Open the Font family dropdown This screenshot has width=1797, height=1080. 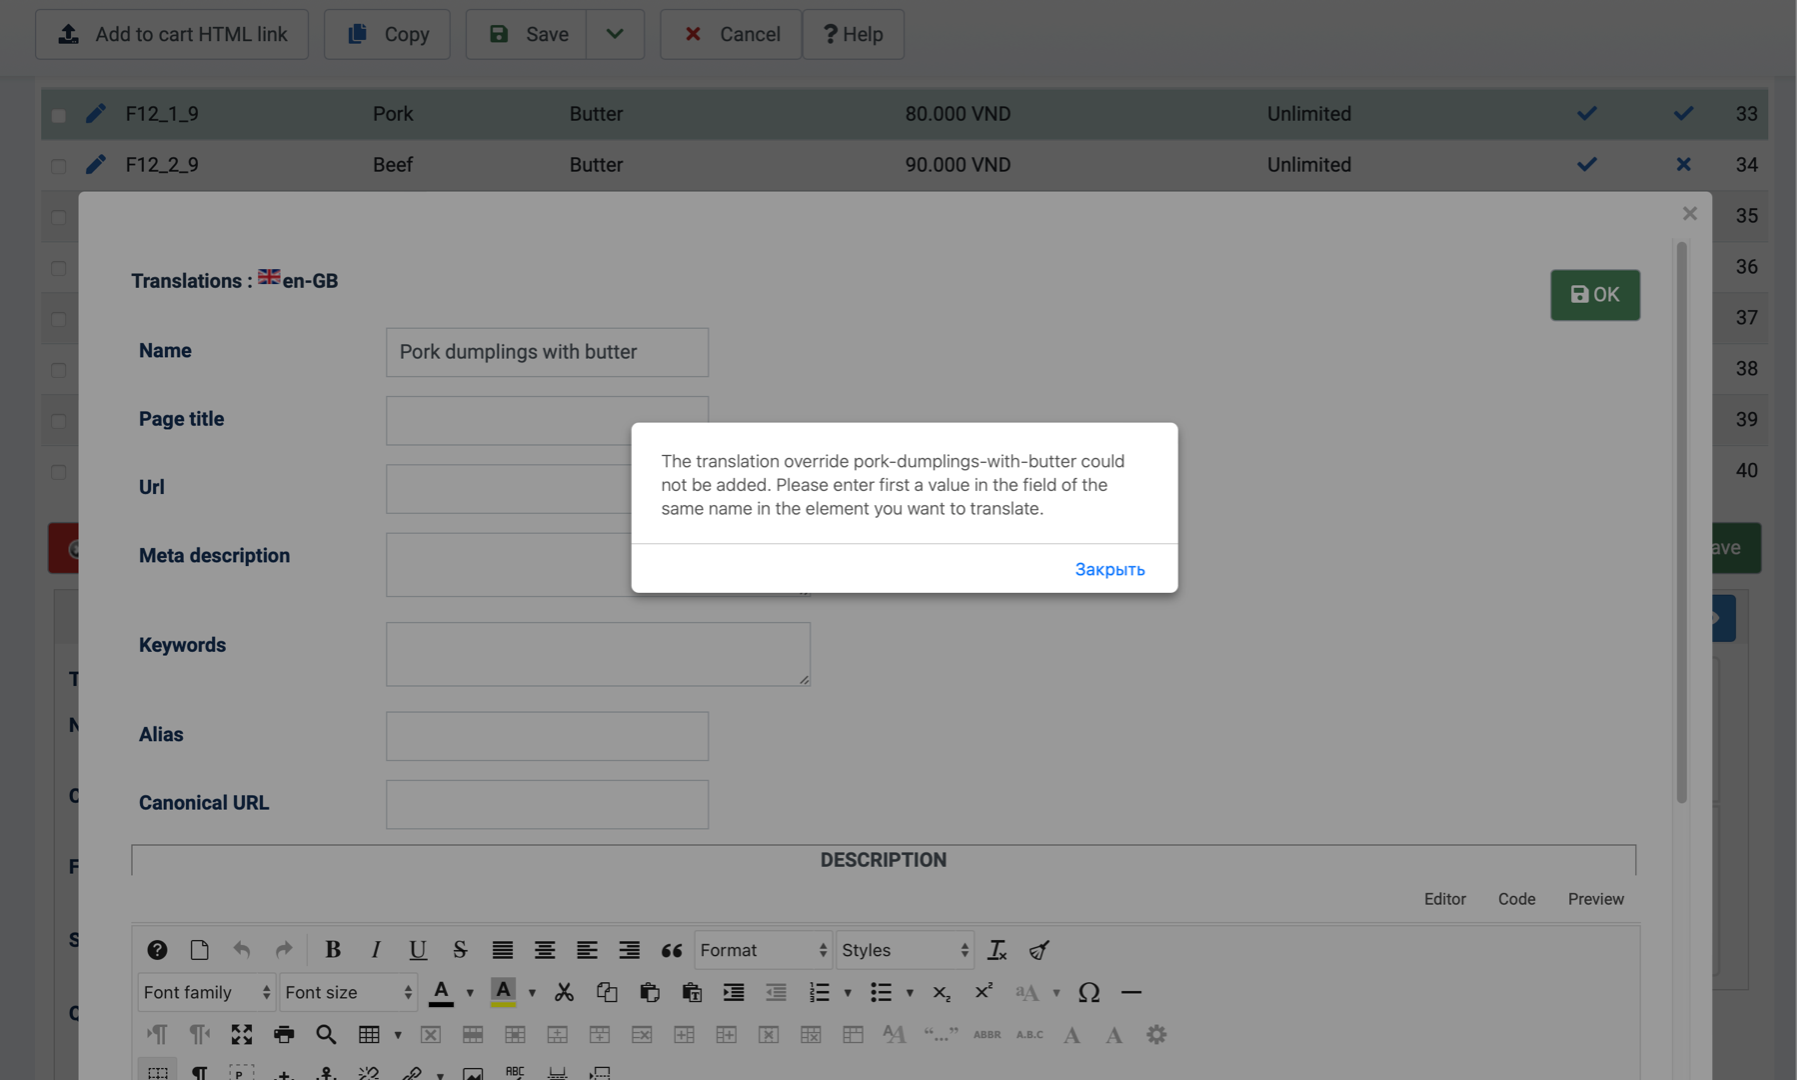point(206,992)
